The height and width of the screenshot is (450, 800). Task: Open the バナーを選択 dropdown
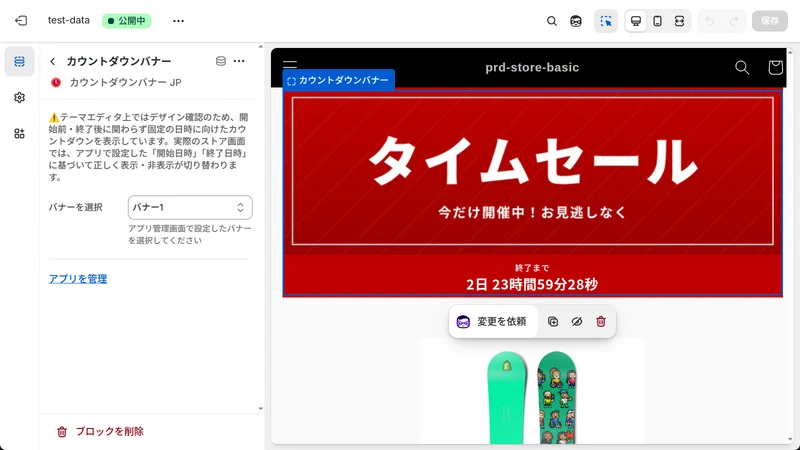pyautogui.click(x=190, y=207)
